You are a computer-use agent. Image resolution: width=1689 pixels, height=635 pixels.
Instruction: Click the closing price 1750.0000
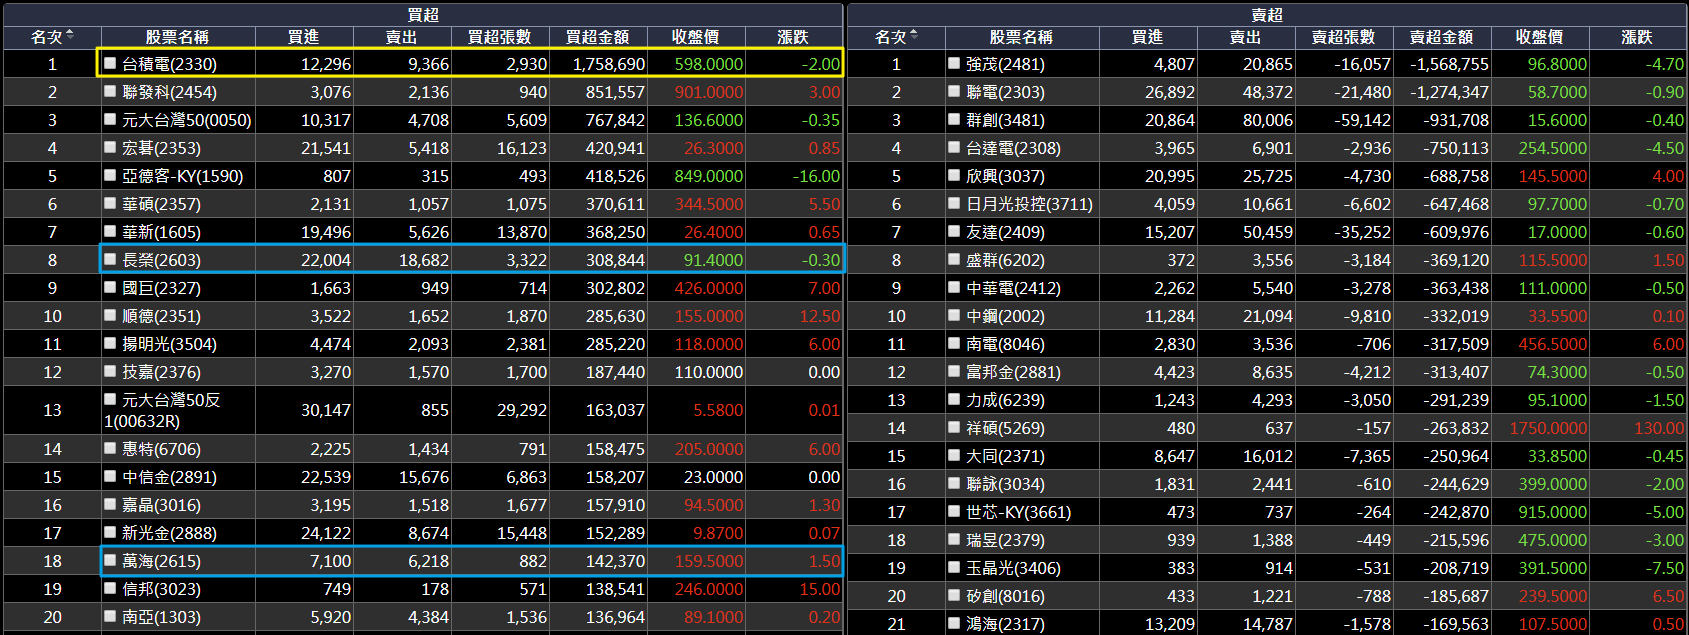coord(1548,428)
